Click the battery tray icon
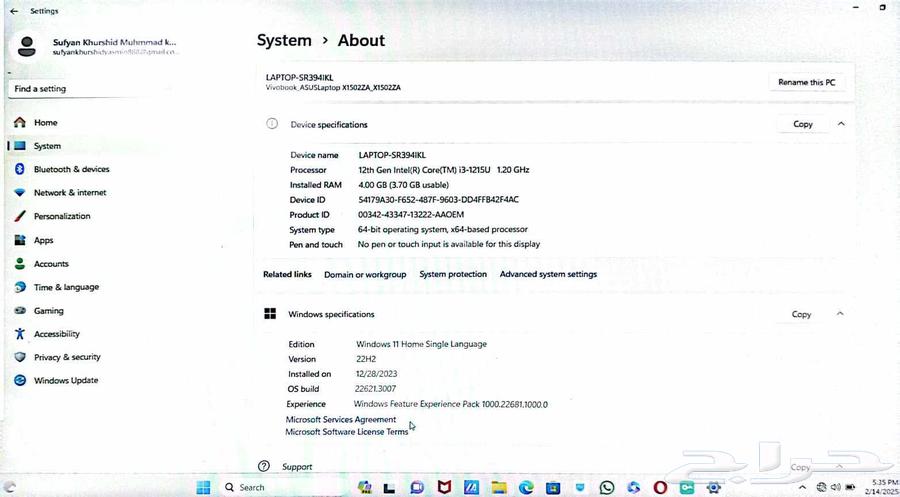The image size is (900, 497). [850, 487]
